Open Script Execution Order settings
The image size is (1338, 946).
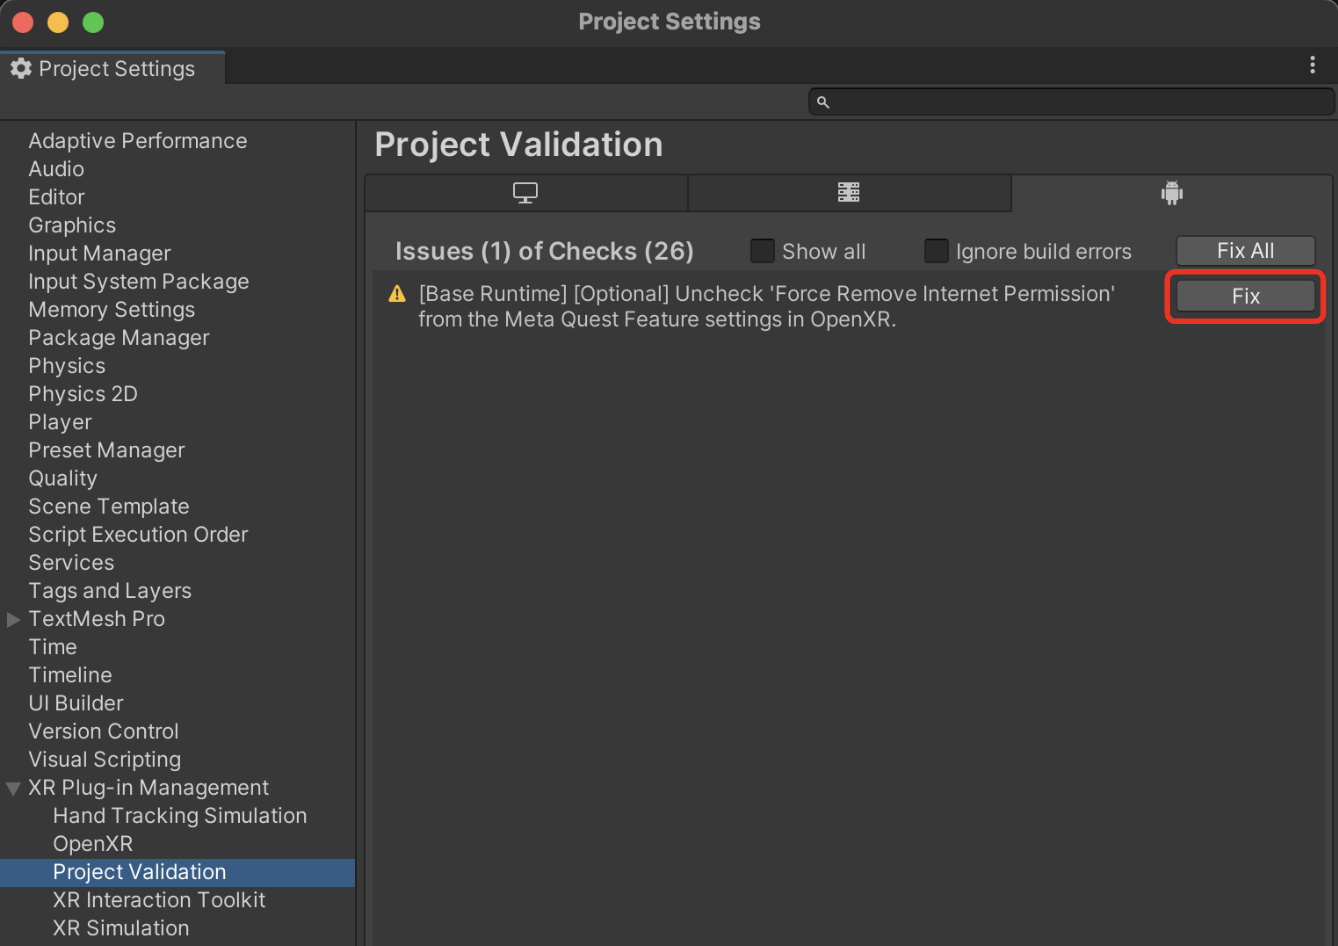[138, 534]
